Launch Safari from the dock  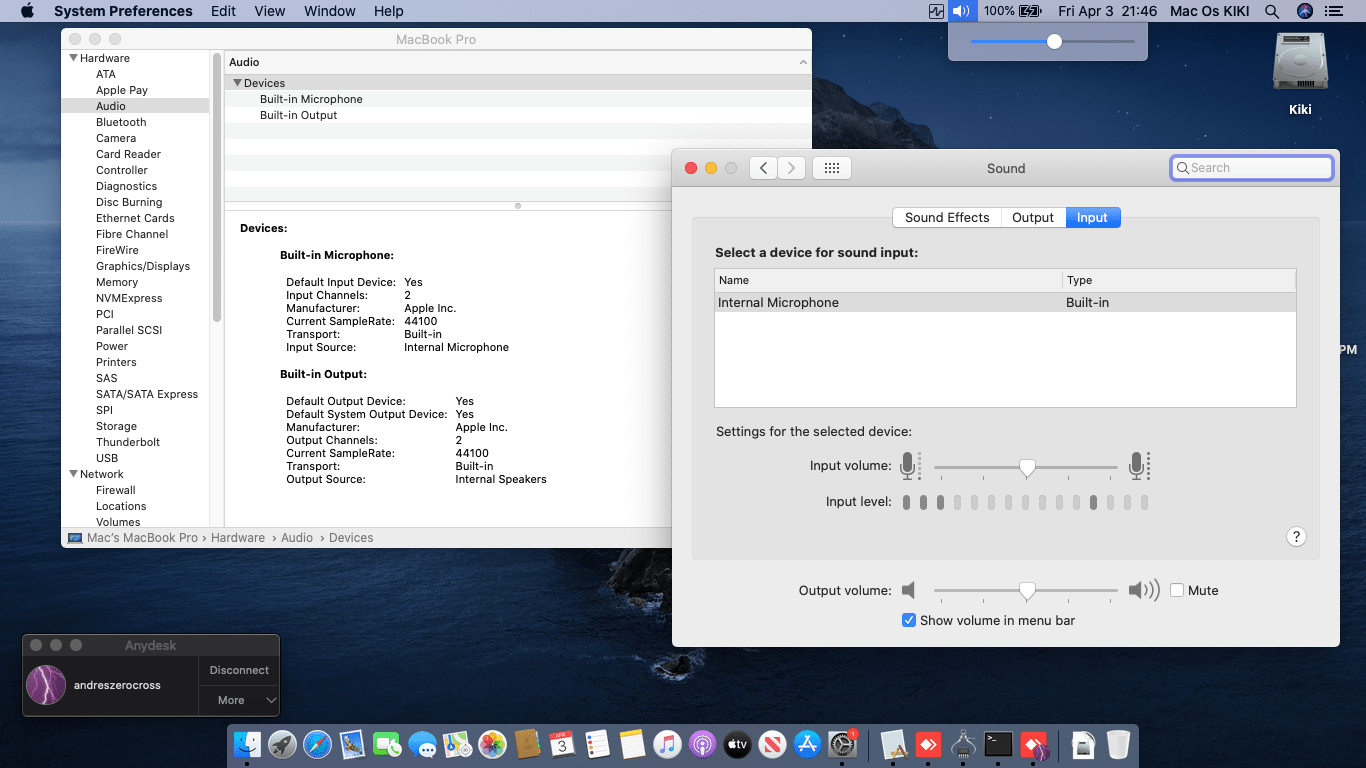coord(317,744)
